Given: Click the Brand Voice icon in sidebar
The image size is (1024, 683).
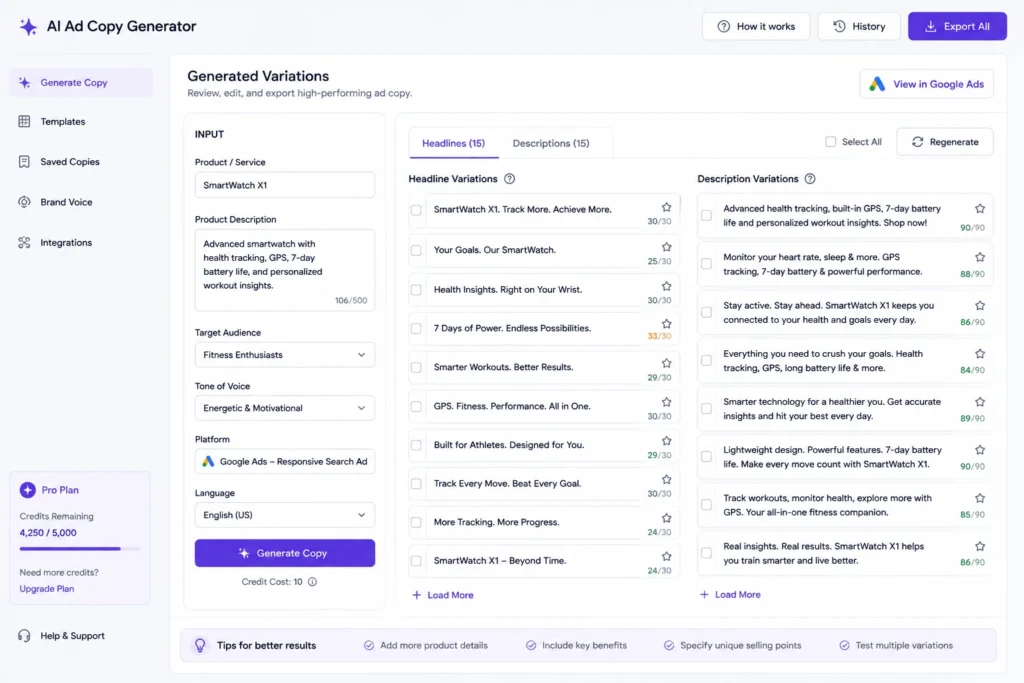Looking at the screenshot, I should pyautogui.click(x=24, y=202).
